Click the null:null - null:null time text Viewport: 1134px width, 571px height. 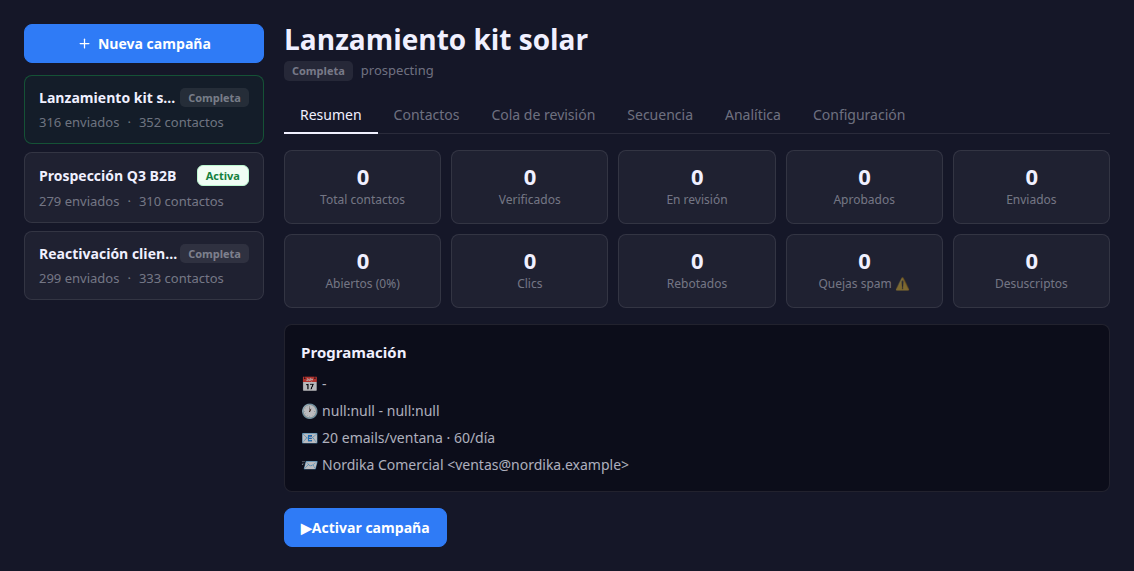[x=380, y=411]
